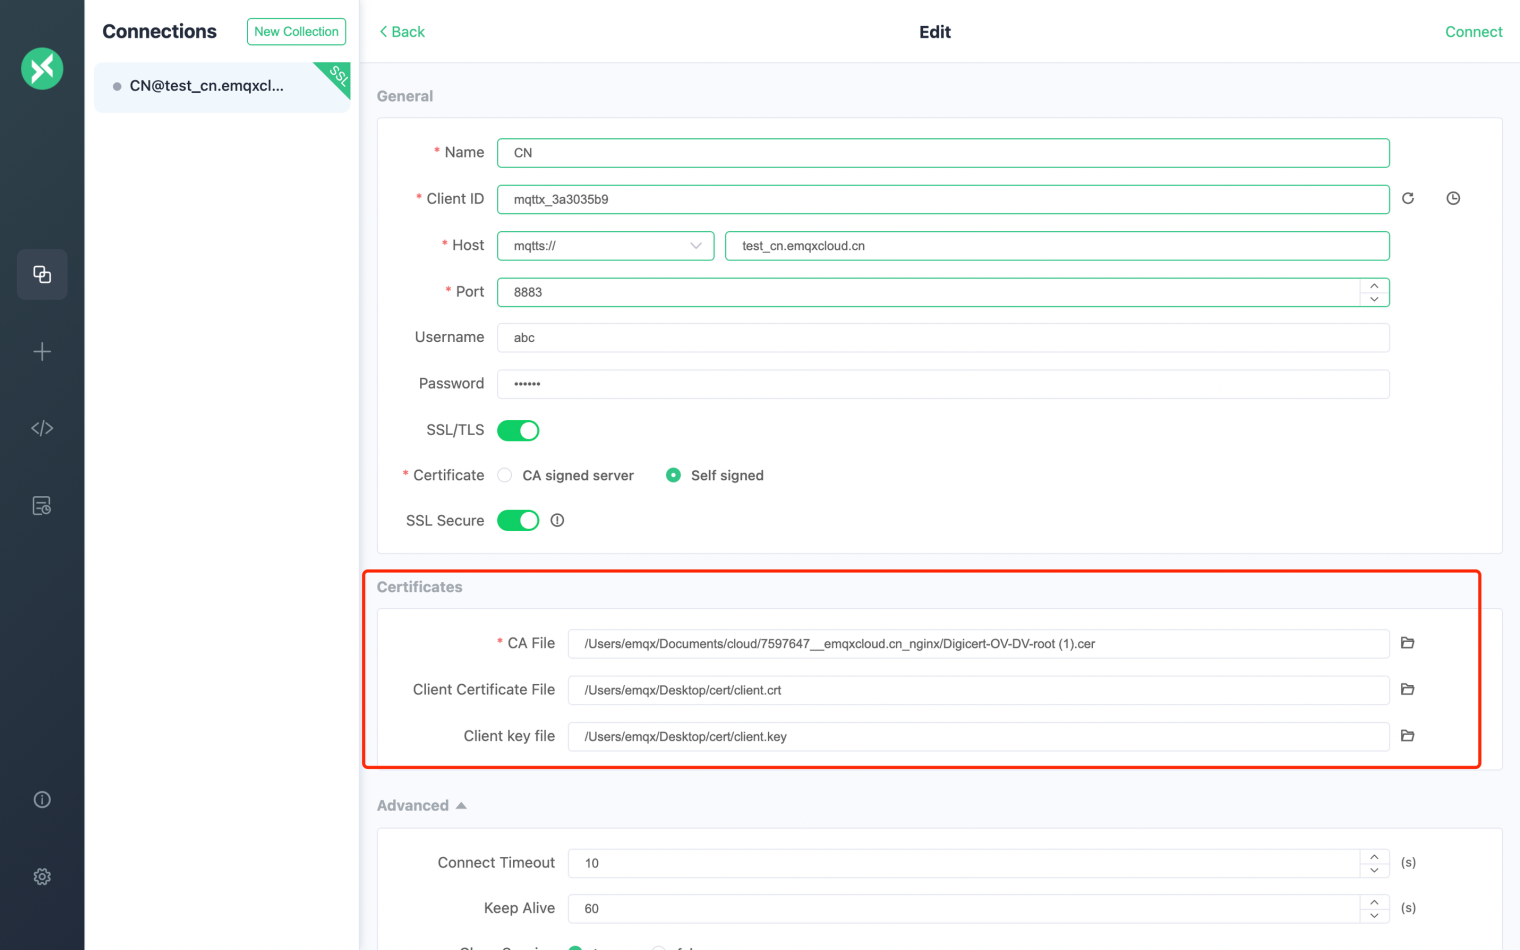Viewport: 1520px width, 950px height.
Task: Click the New Collection button
Action: [296, 32]
